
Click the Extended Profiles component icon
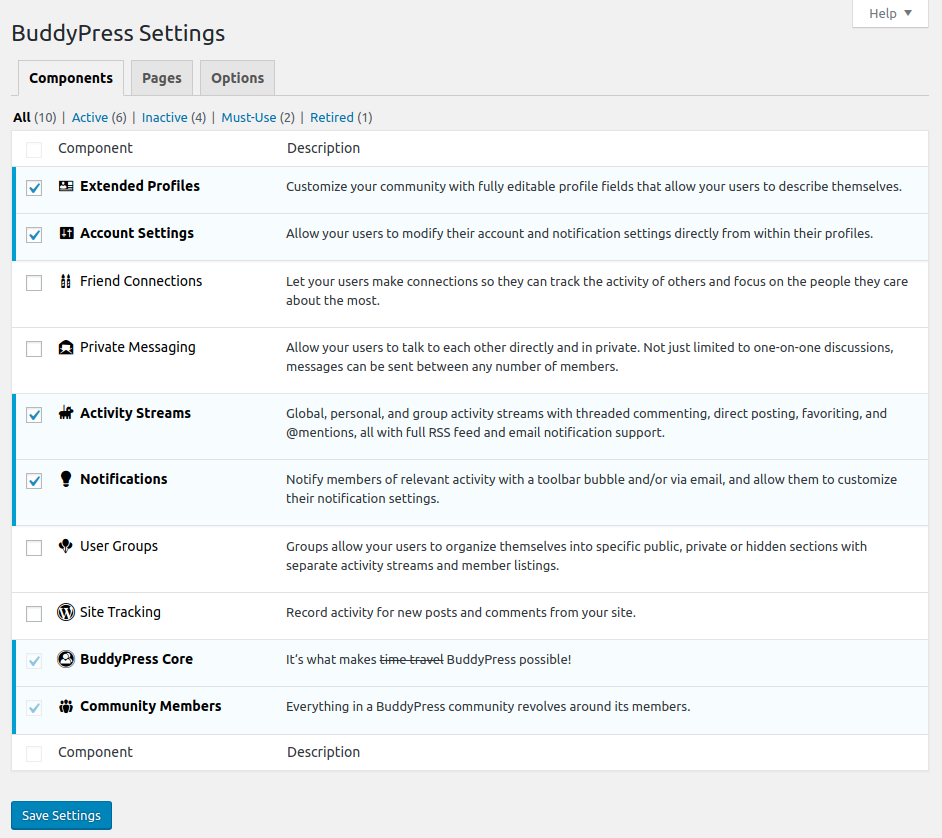pyautogui.click(x=66, y=186)
